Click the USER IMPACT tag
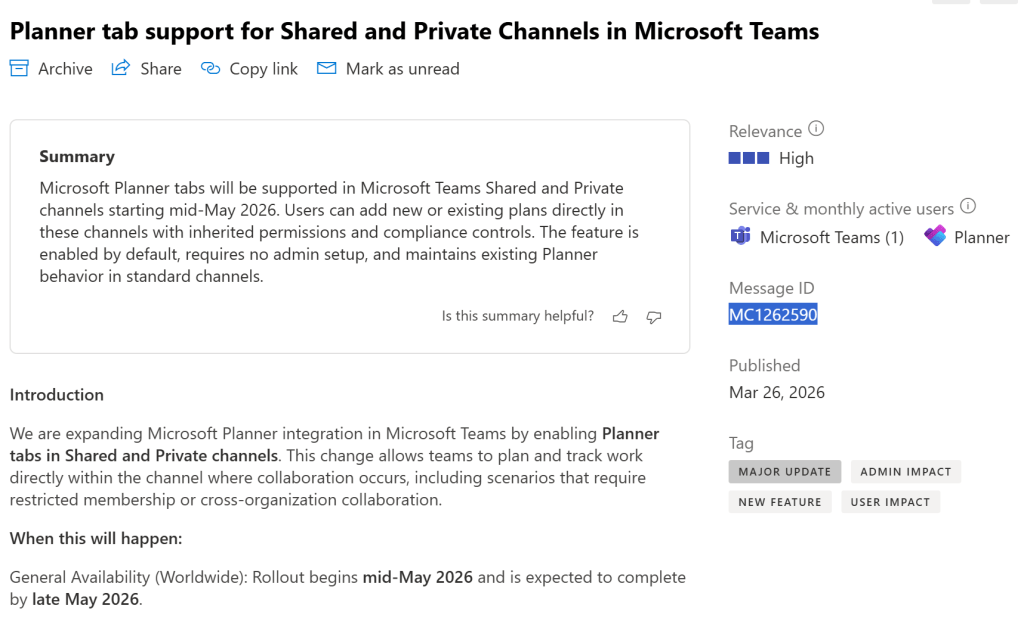1024x618 pixels. (890, 502)
